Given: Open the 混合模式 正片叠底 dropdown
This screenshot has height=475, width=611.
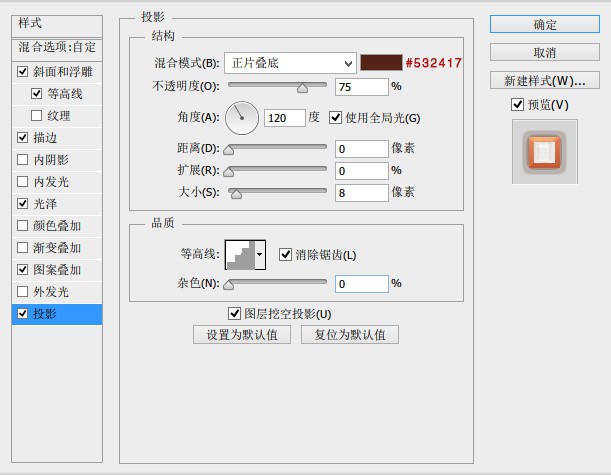Looking at the screenshot, I should (x=290, y=63).
